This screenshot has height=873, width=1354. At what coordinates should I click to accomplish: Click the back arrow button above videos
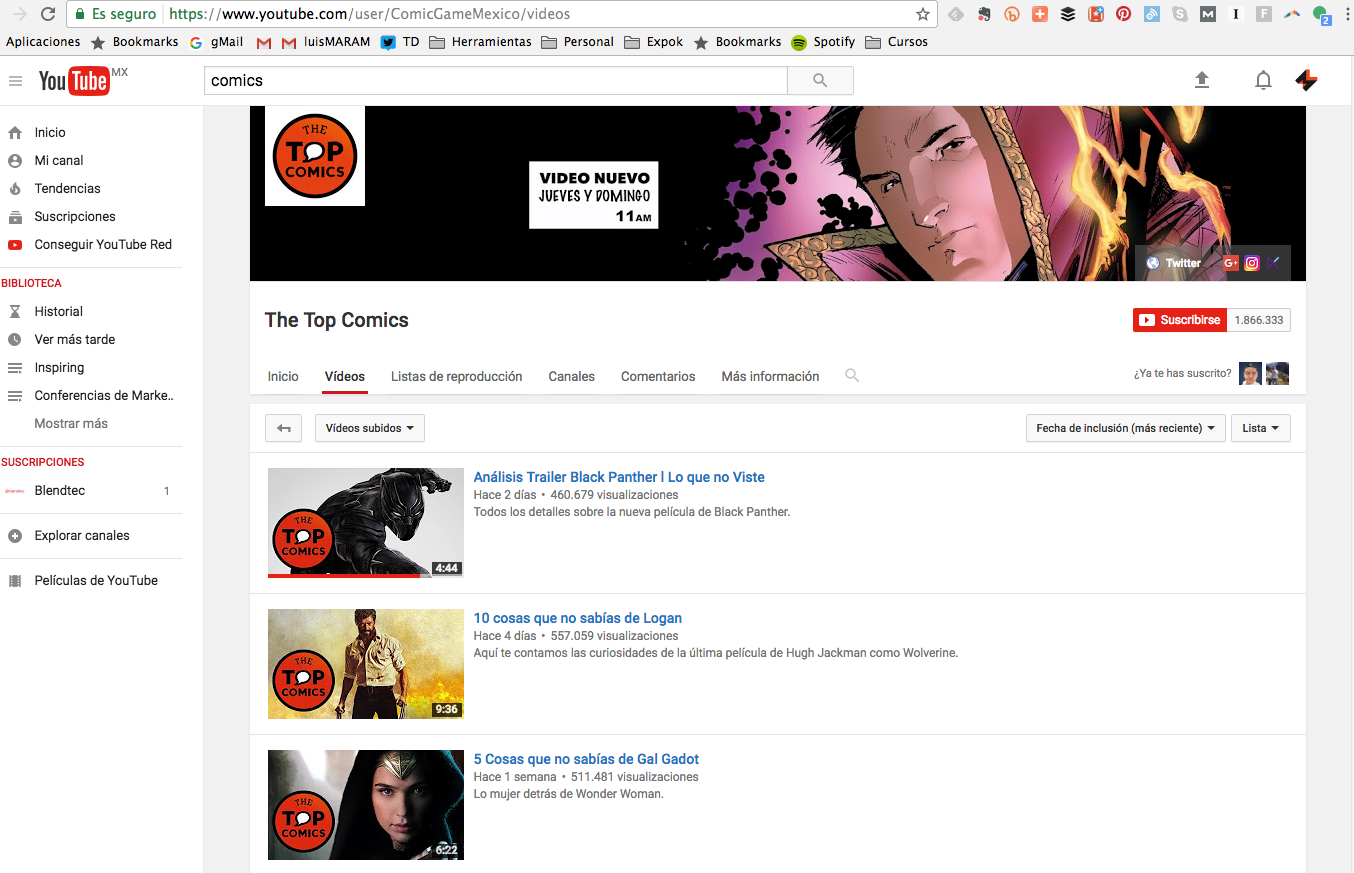coord(283,428)
